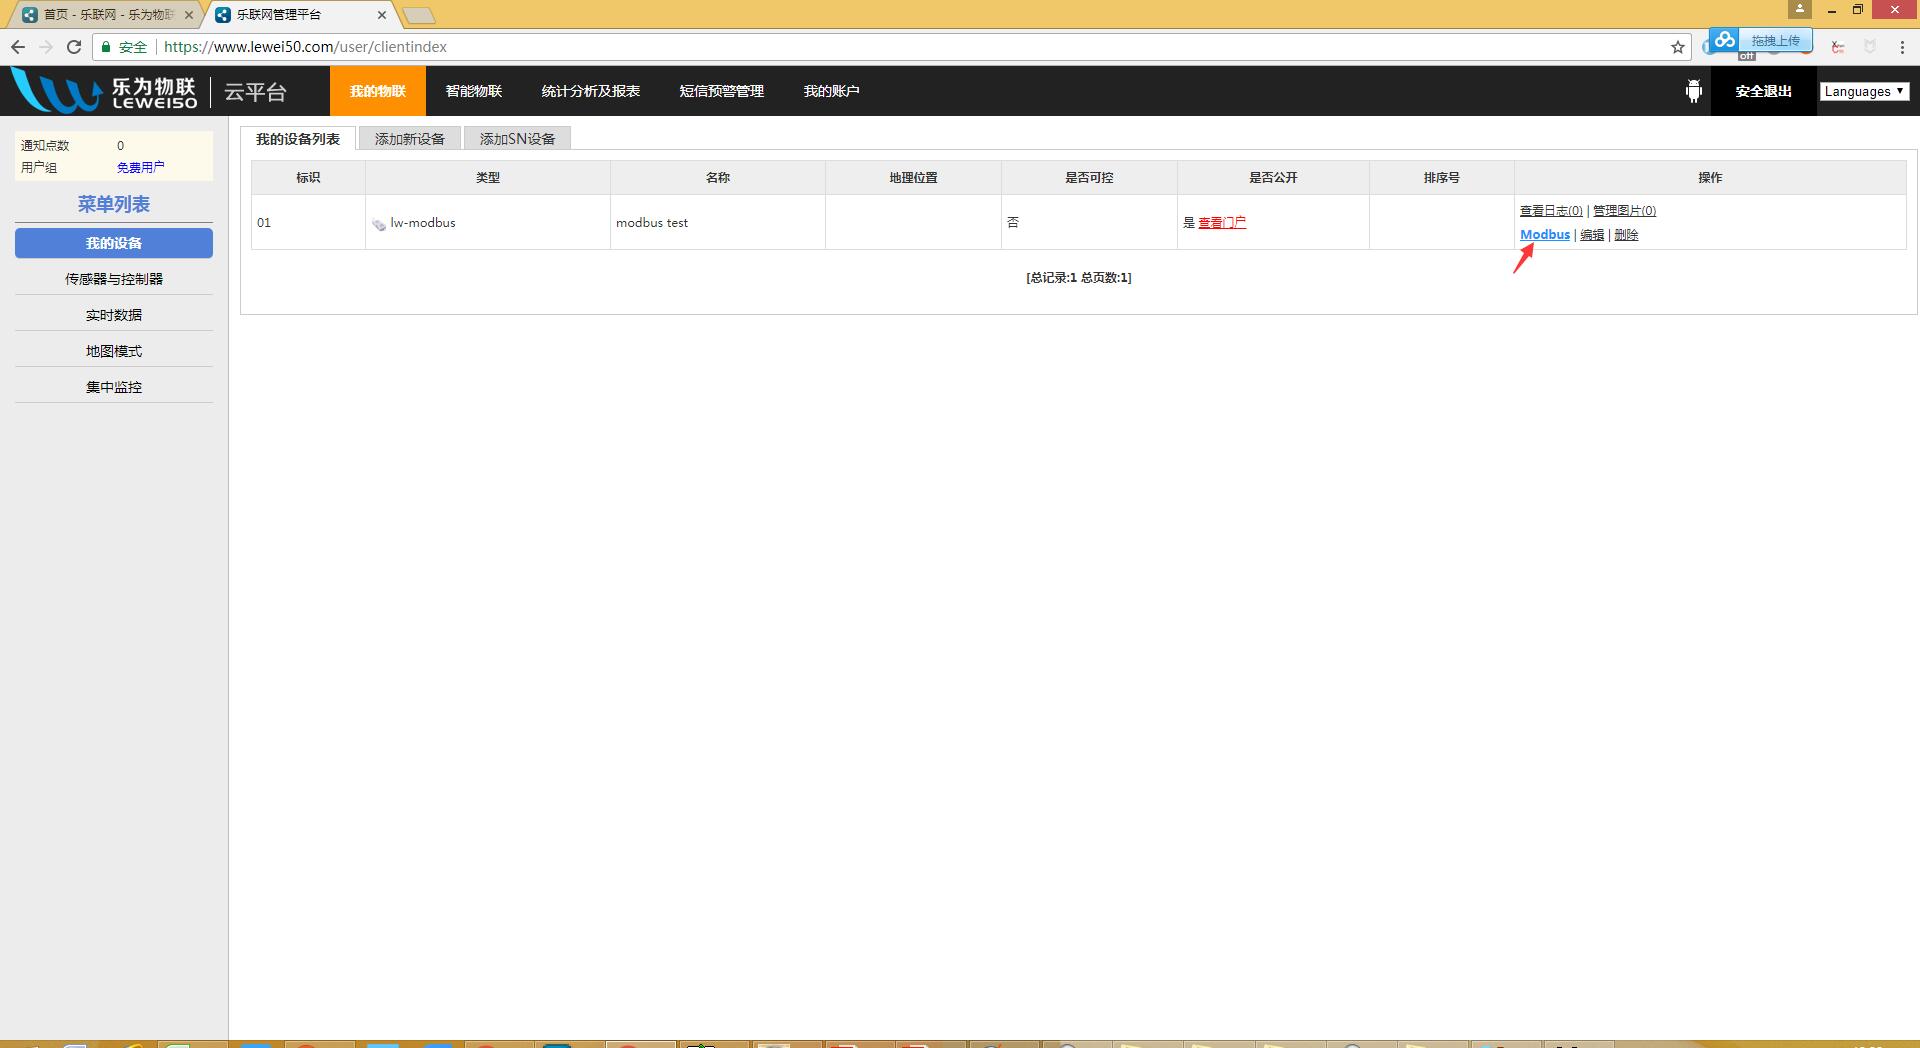Screen dimensions: 1920x1048
Task: Switch to the 添加SN设备 tab
Action: [x=517, y=139]
